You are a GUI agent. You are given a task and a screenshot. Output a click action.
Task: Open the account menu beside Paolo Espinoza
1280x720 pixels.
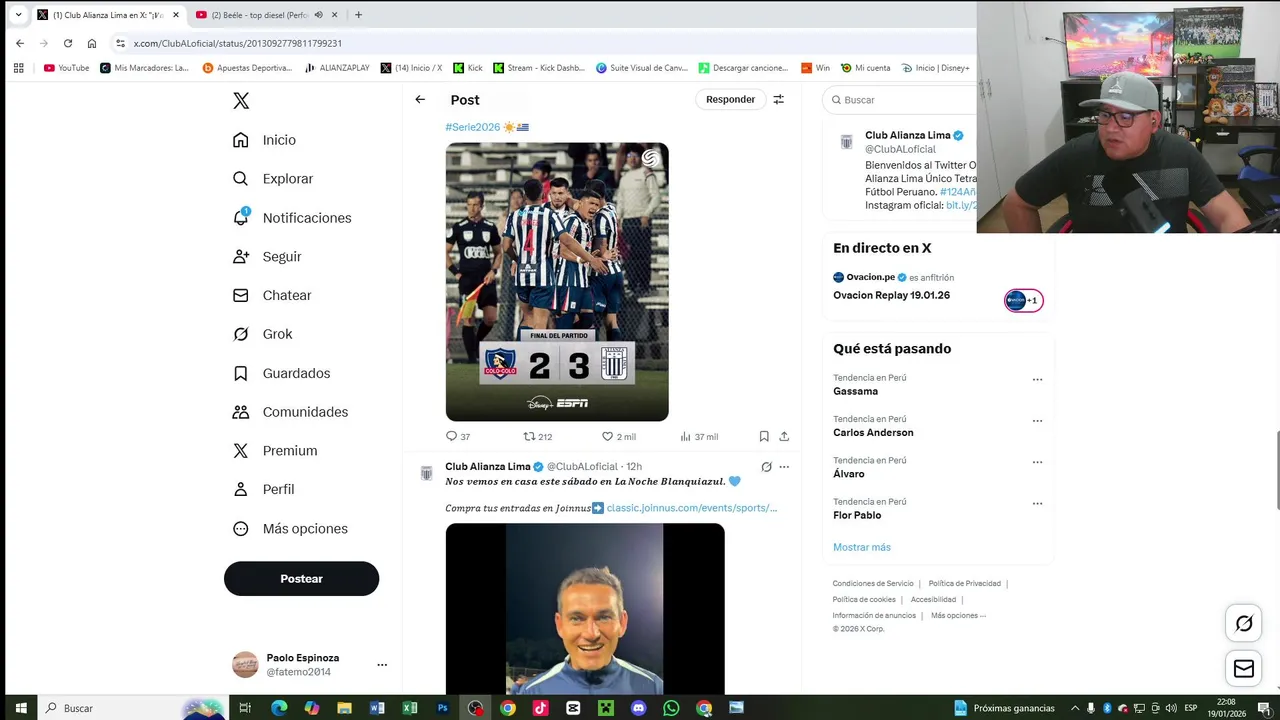(x=382, y=665)
